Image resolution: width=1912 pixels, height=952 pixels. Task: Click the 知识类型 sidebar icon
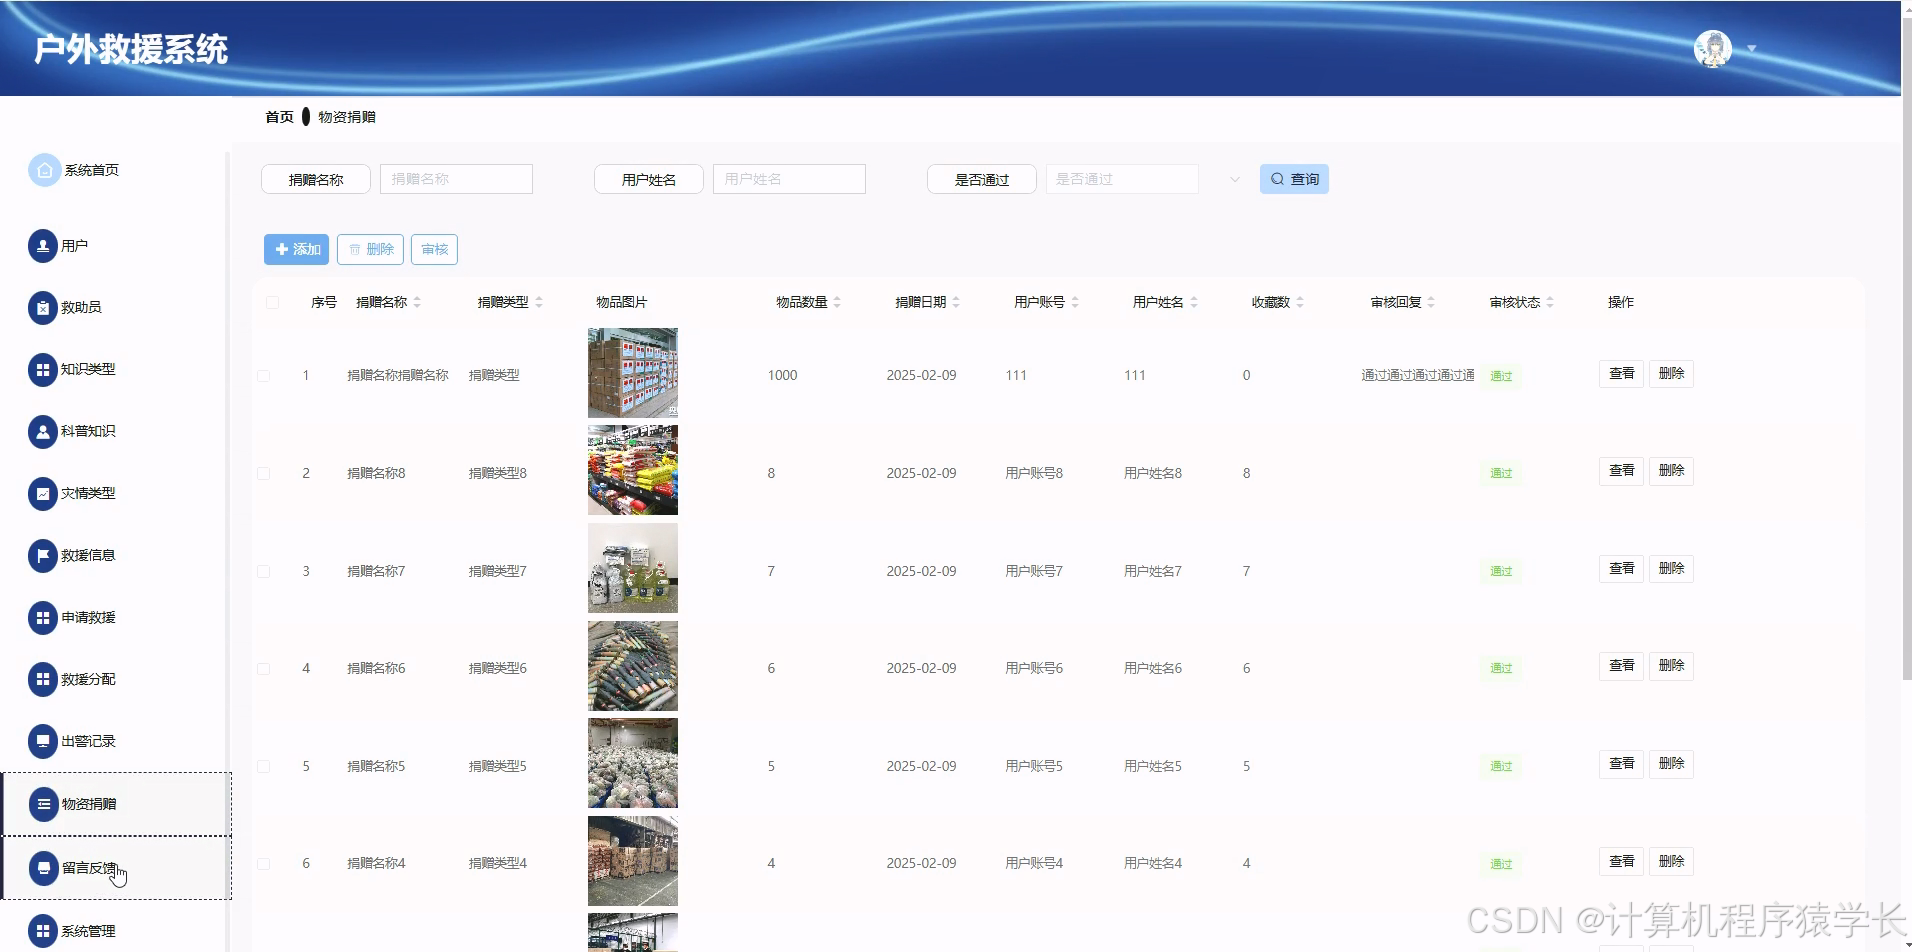click(x=43, y=370)
